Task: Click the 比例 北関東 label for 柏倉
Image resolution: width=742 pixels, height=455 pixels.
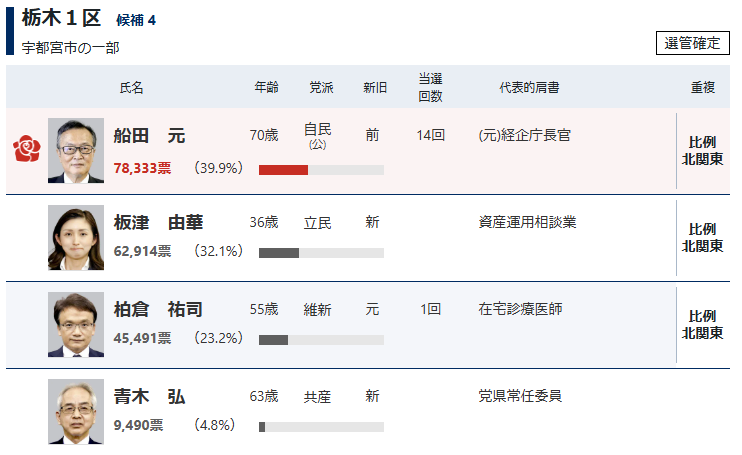Action: click(702, 325)
